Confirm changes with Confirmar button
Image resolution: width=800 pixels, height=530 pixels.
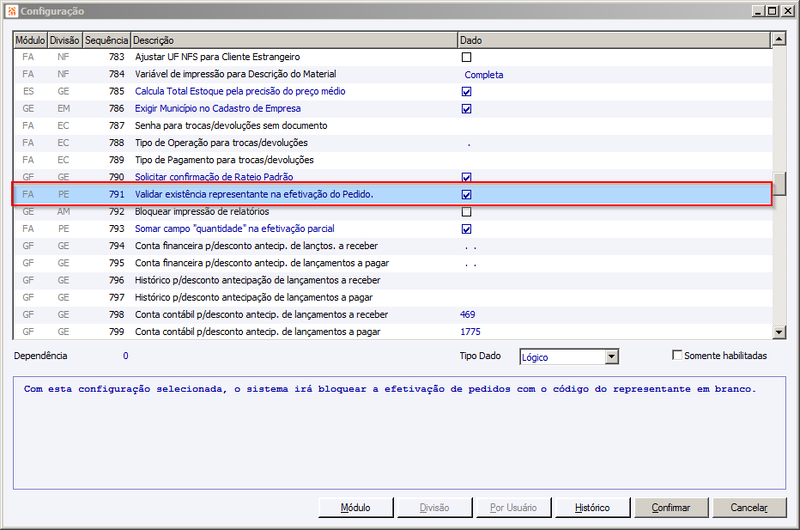671,508
